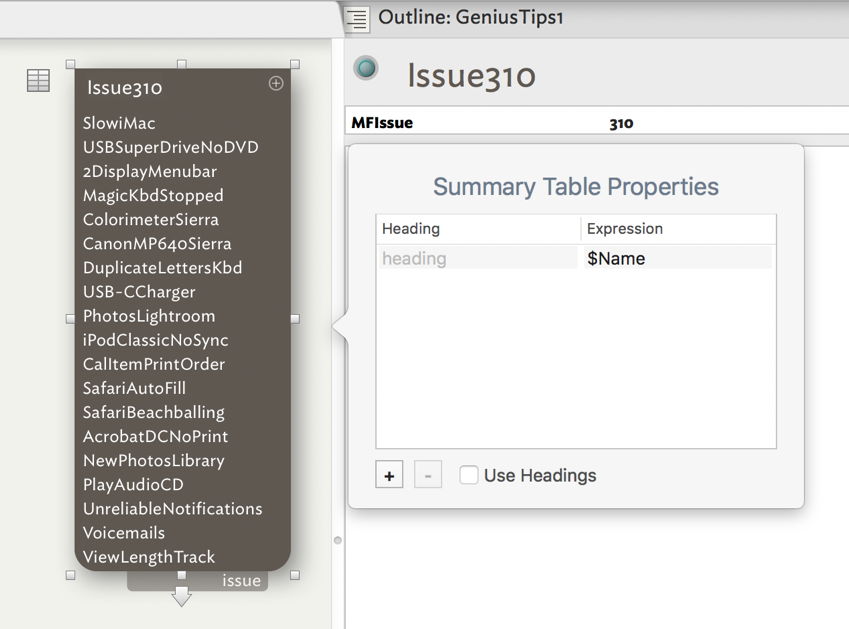Click the summary table icon beside Issue310 container
Image resolution: width=849 pixels, height=629 pixels.
click(38, 81)
